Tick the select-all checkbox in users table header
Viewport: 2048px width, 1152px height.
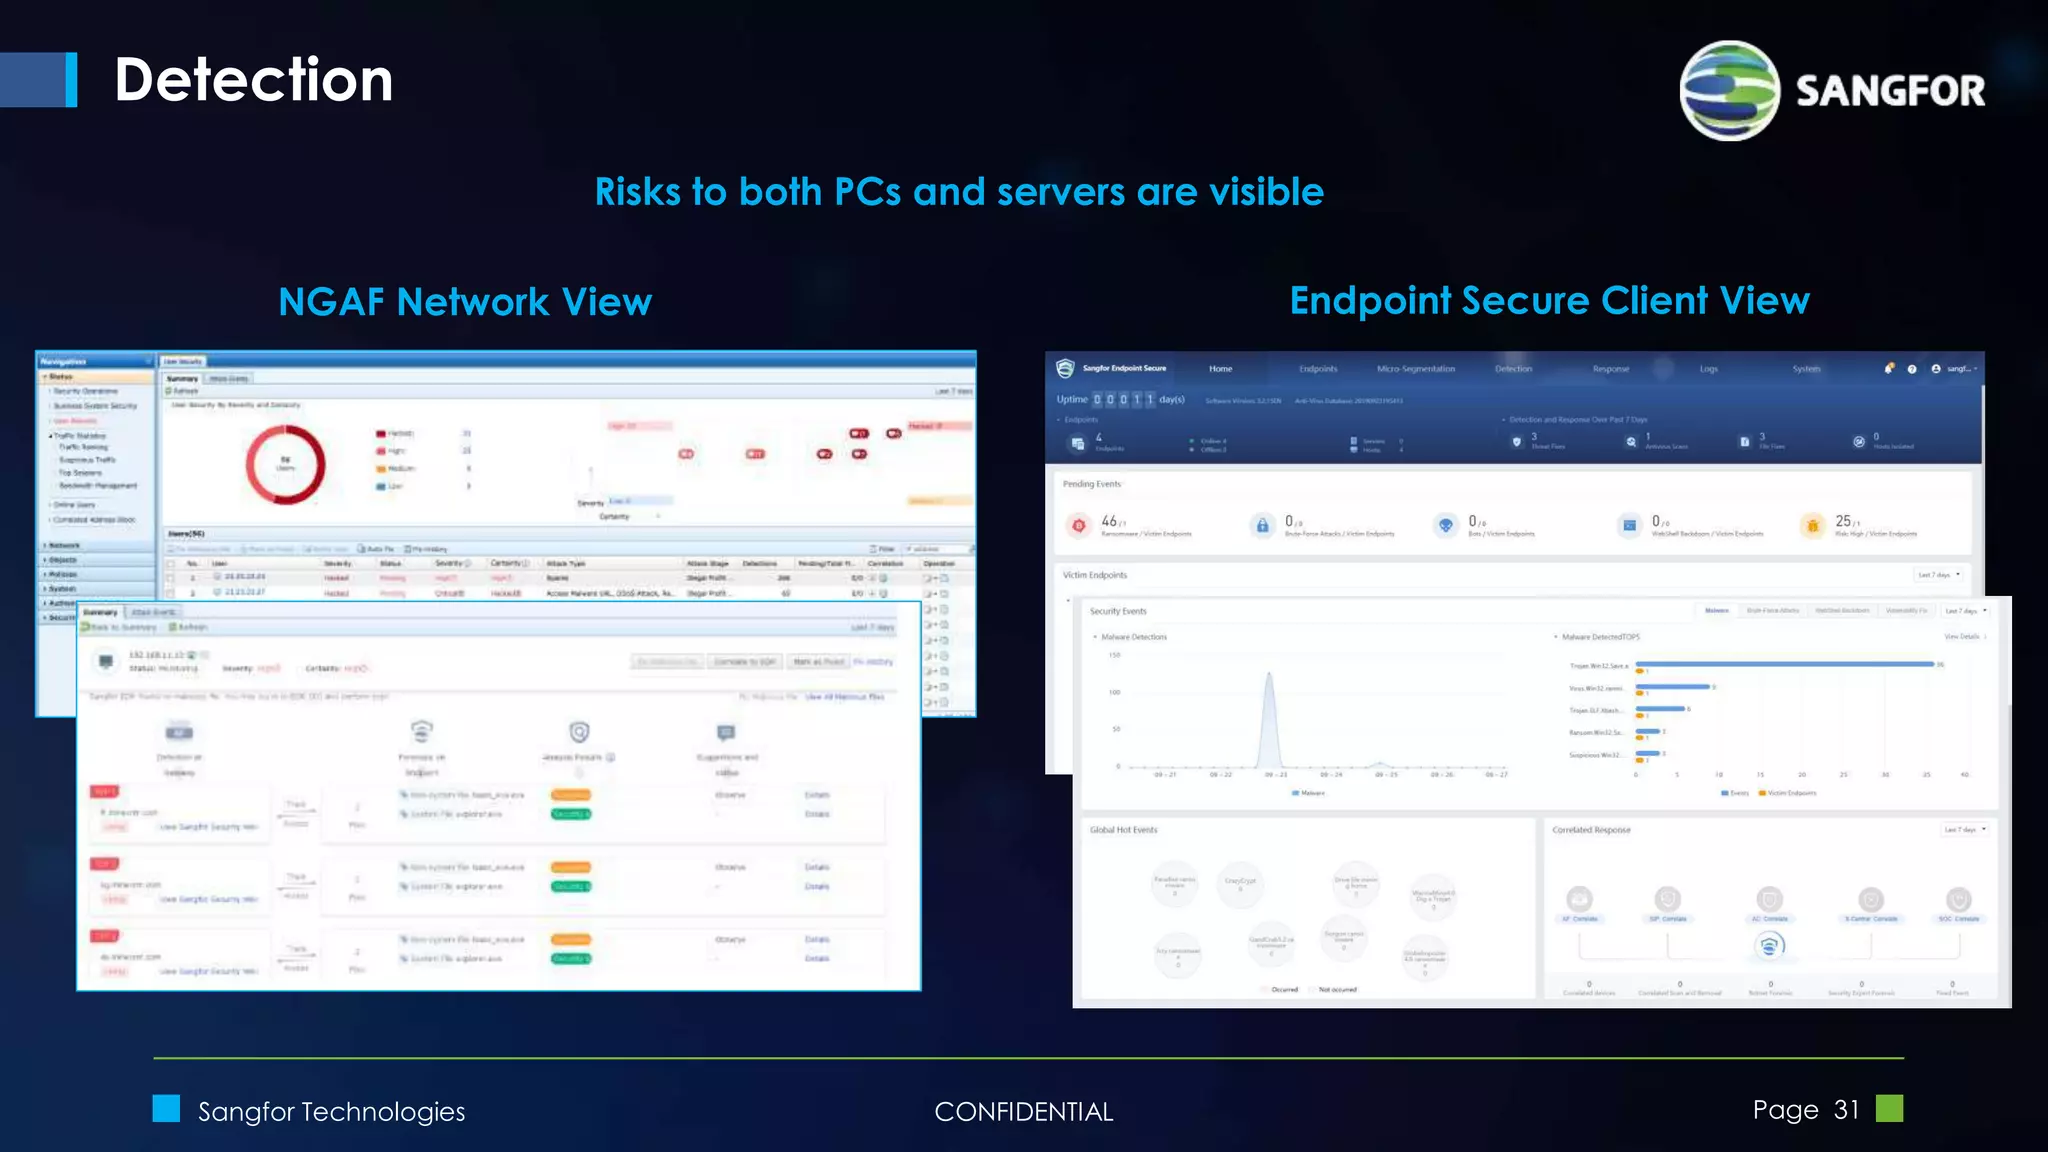pyautogui.click(x=170, y=564)
